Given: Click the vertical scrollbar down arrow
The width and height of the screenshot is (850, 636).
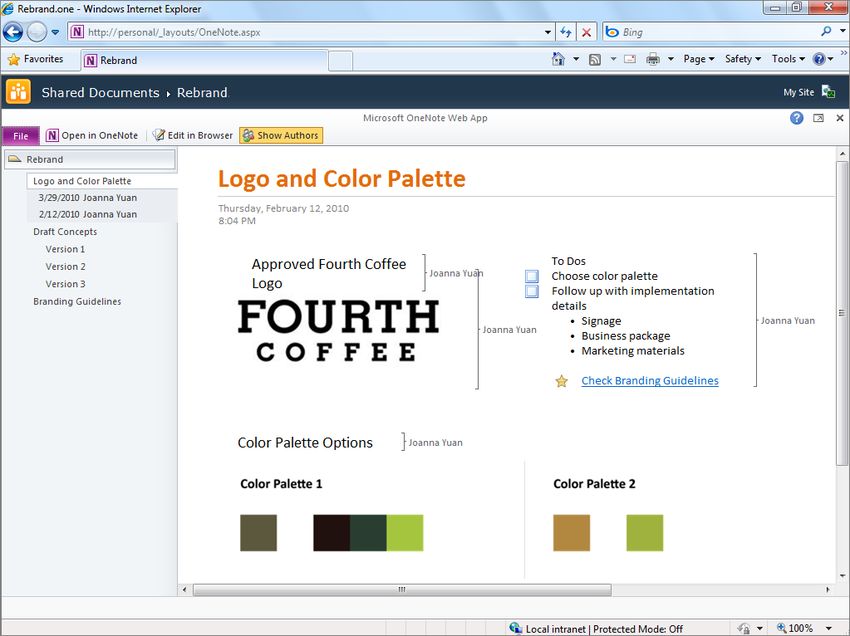Looking at the screenshot, I should coord(842,576).
